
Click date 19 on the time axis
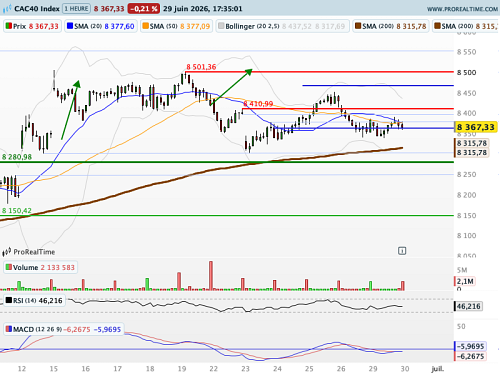click(x=182, y=369)
